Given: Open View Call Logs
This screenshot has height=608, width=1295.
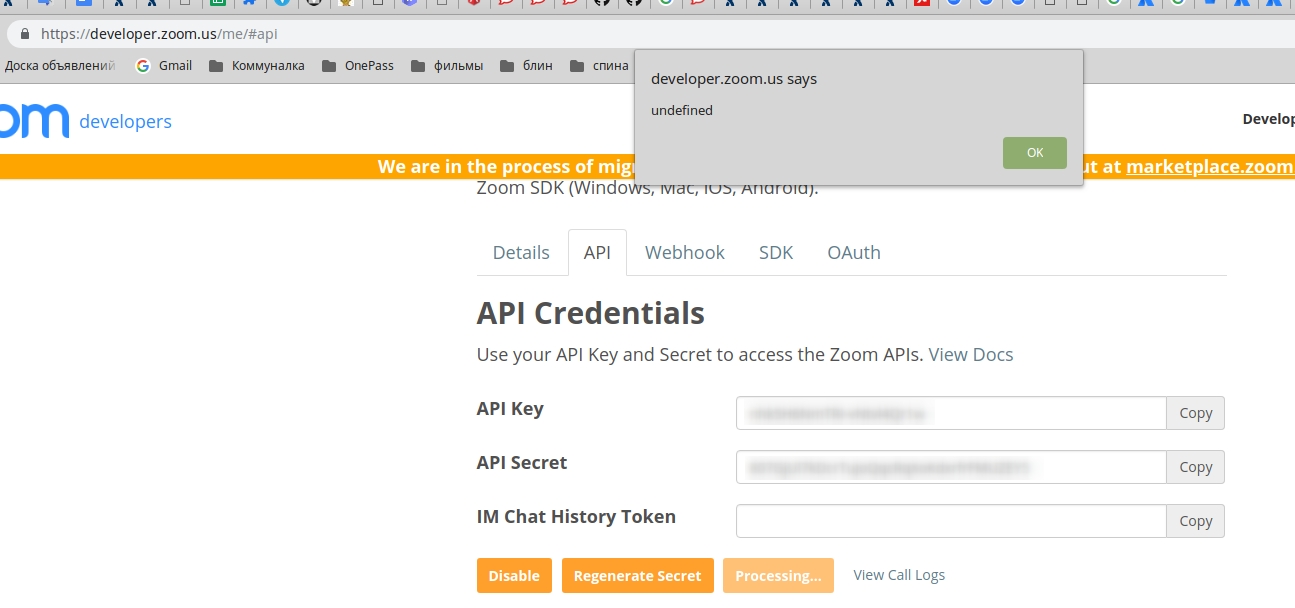Looking at the screenshot, I should (x=899, y=575).
